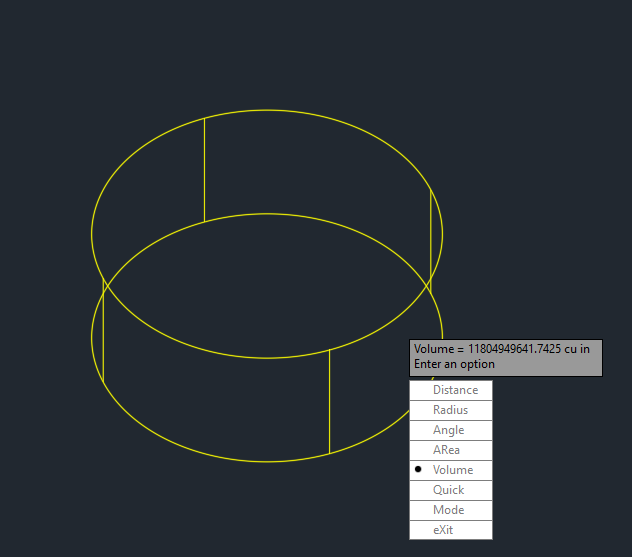The image size is (632, 557).
Task: Pick Angle in the options list
Action: point(451,430)
